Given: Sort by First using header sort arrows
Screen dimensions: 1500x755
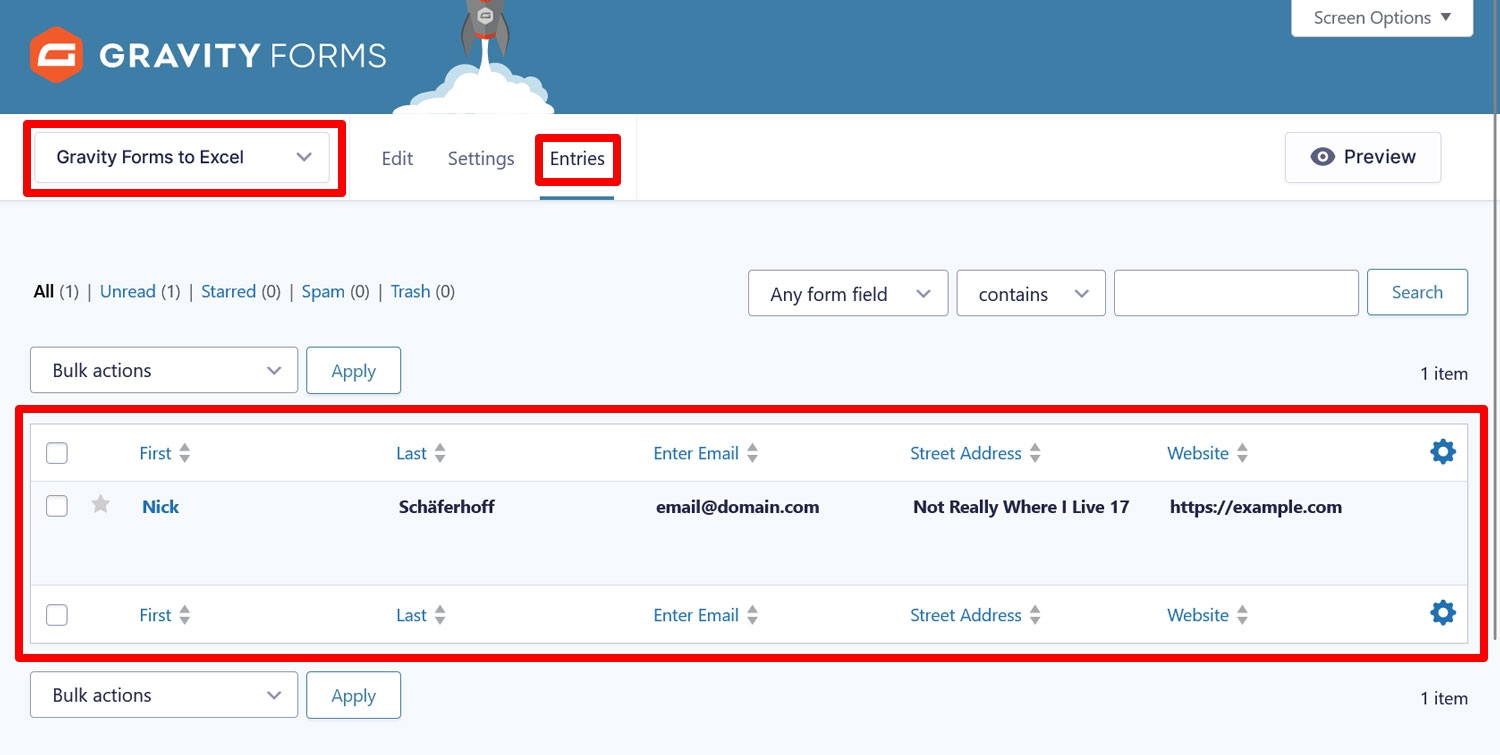Looking at the screenshot, I should coord(184,453).
